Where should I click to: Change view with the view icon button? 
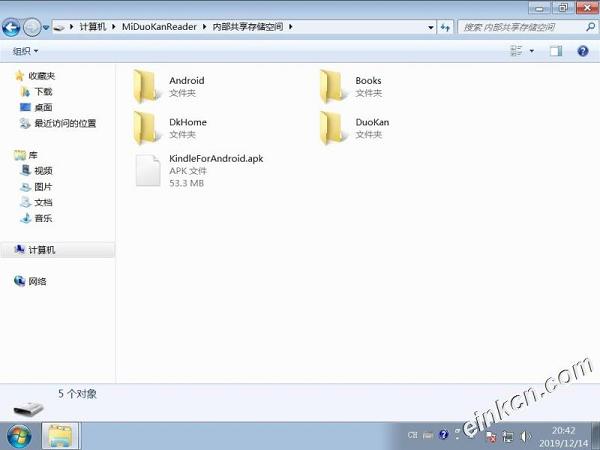pos(517,51)
